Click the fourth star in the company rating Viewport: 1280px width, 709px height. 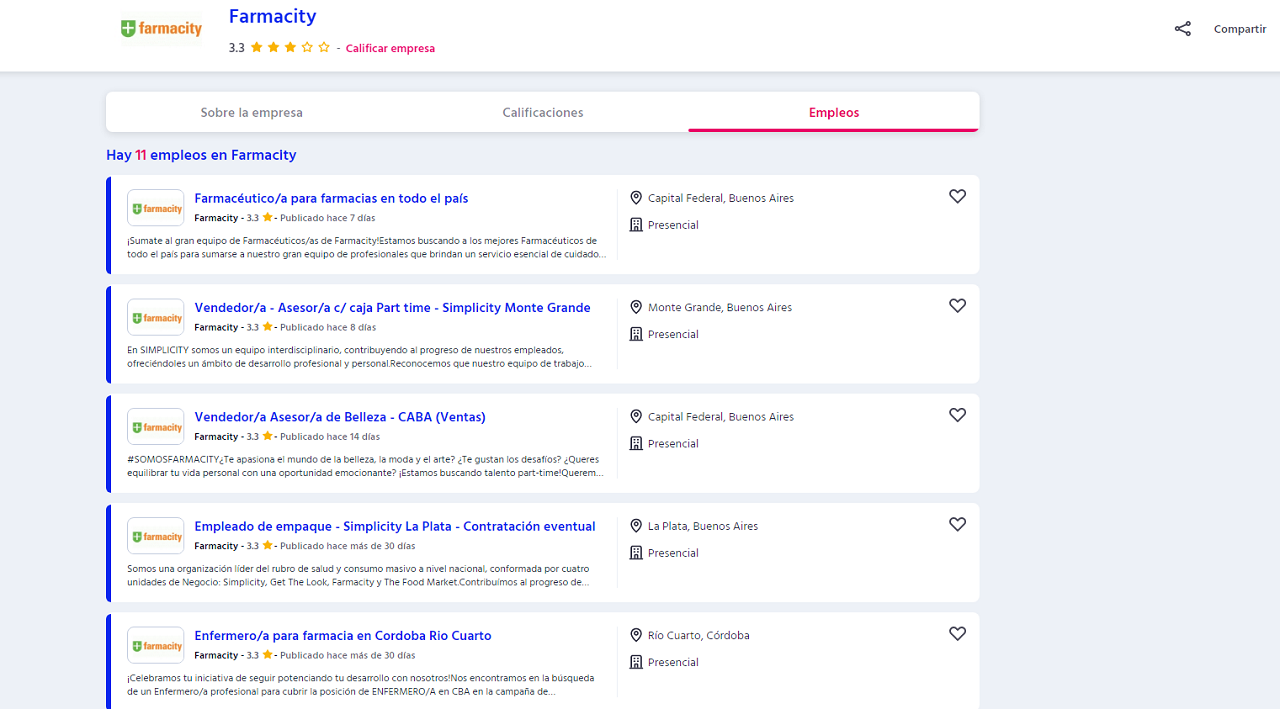click(307, 47)
